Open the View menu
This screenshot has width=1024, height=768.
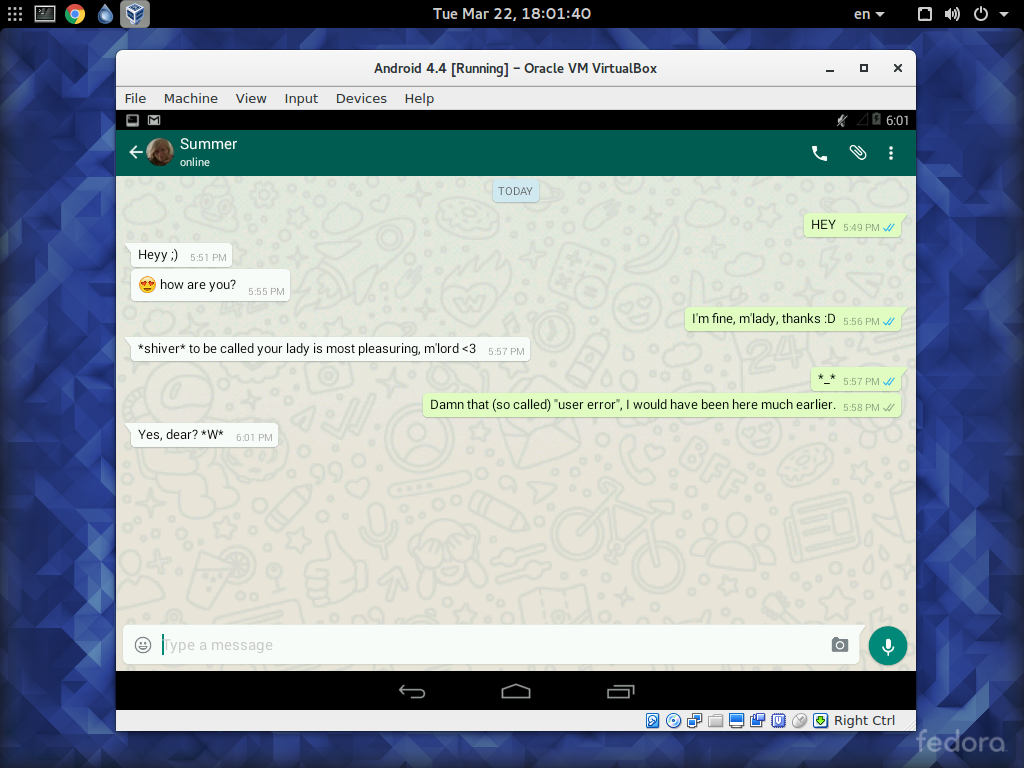(251, 99)
